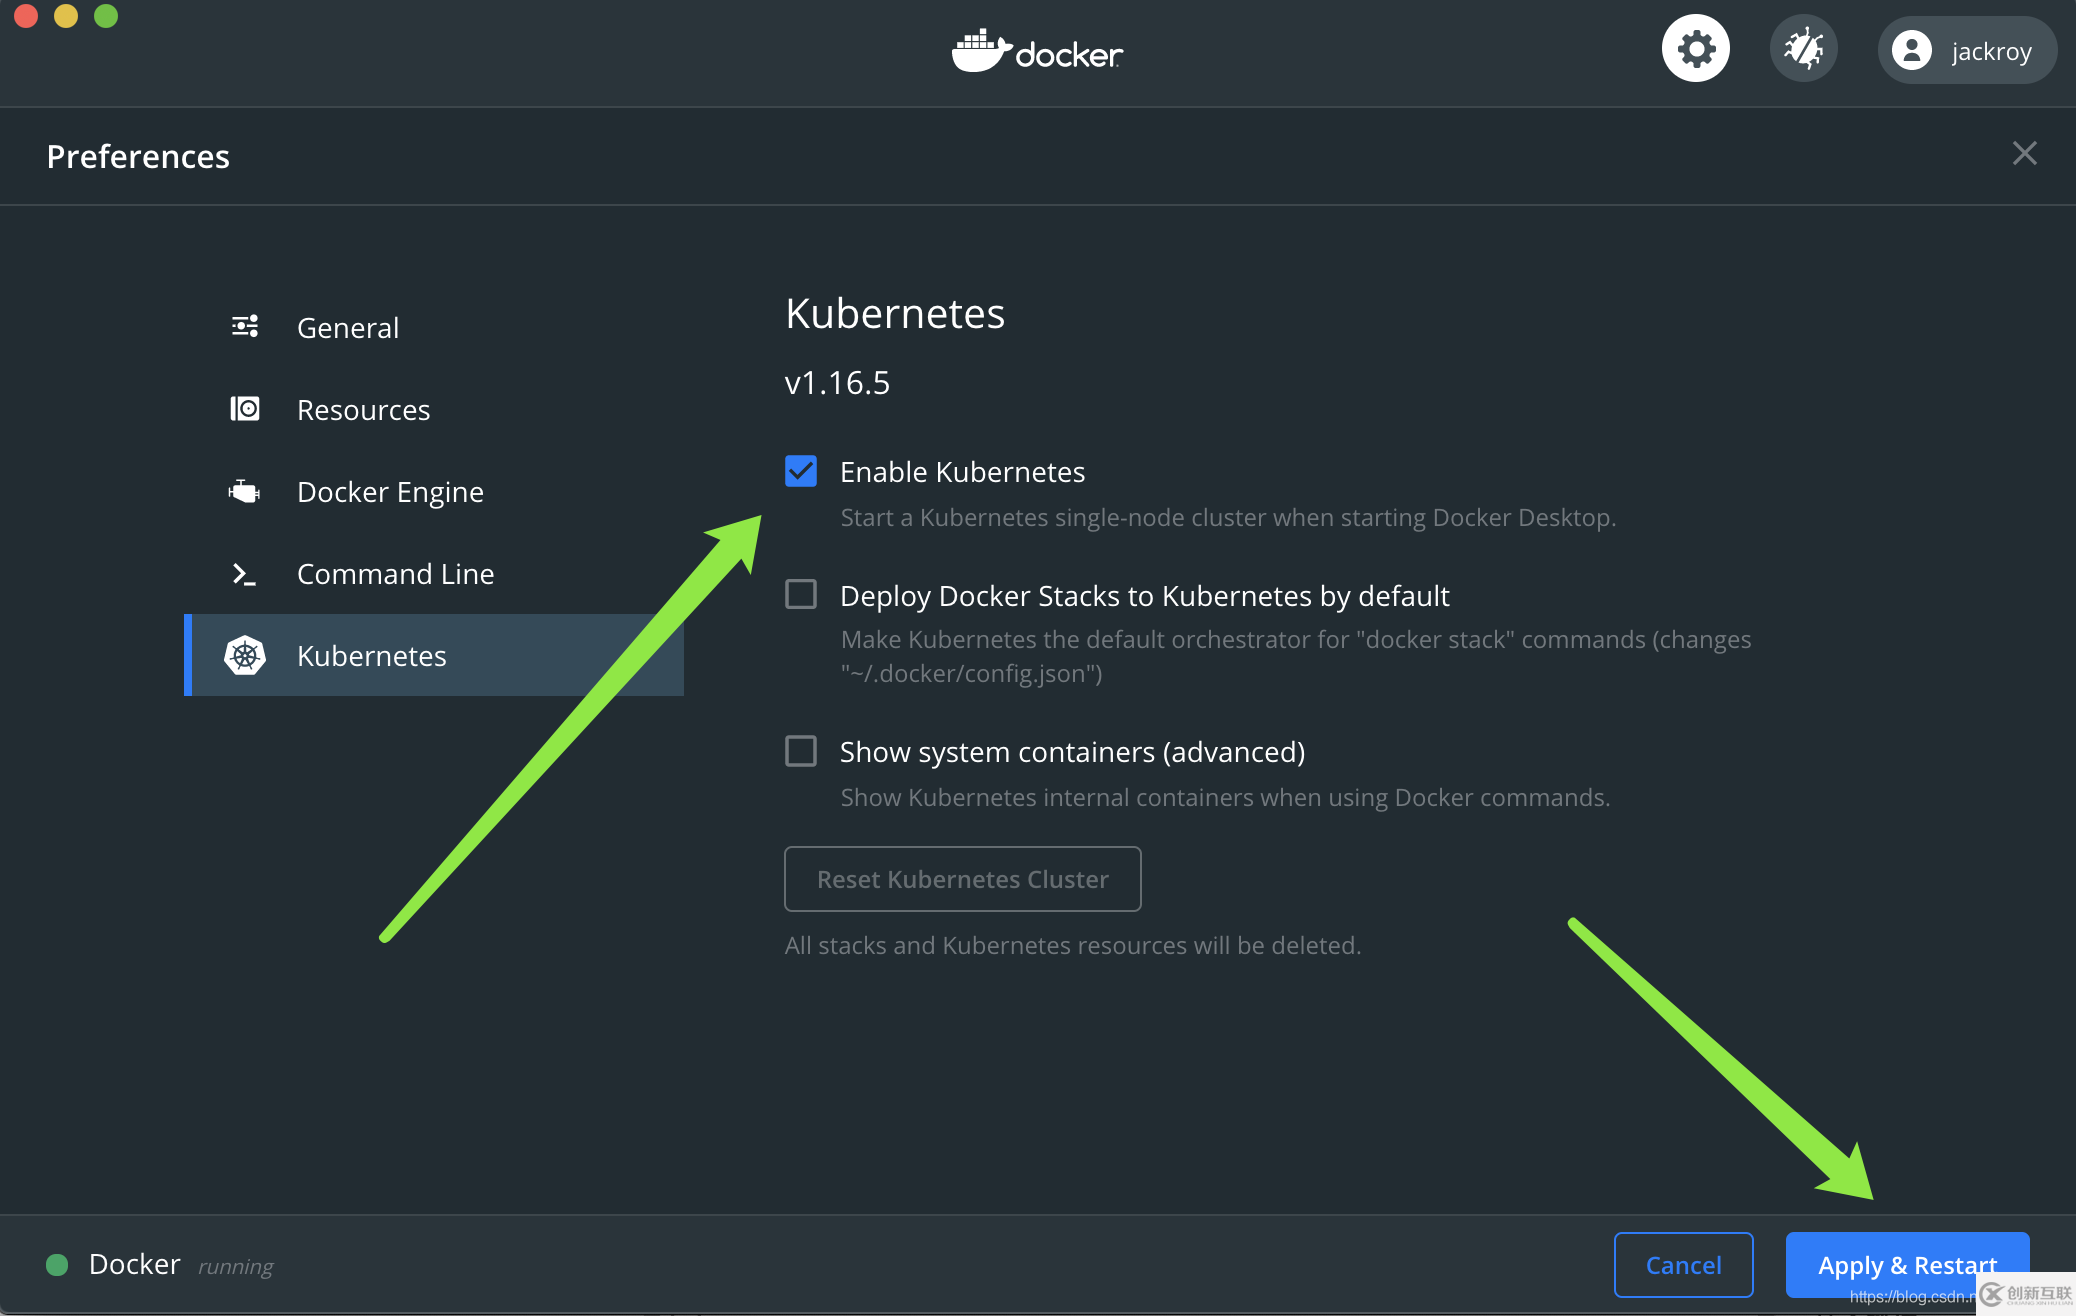2076x1316 pixels.
Task: Open the Docker Engine preferences section
Action: click(390, 490)
